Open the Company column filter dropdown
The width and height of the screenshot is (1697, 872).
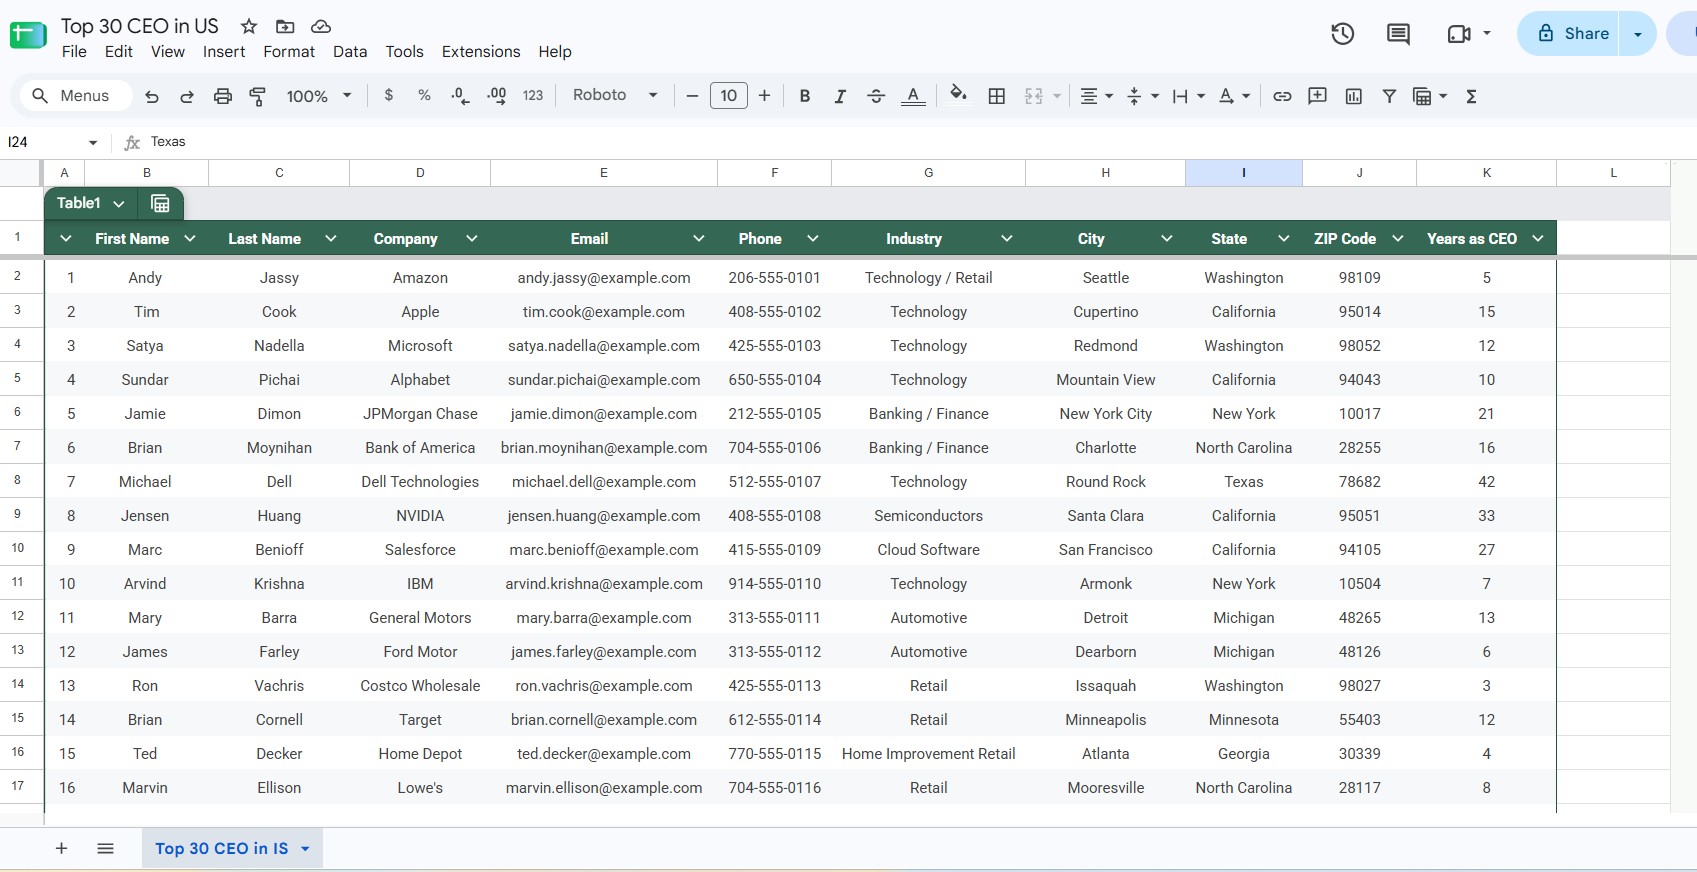click(x=472, y=239)
